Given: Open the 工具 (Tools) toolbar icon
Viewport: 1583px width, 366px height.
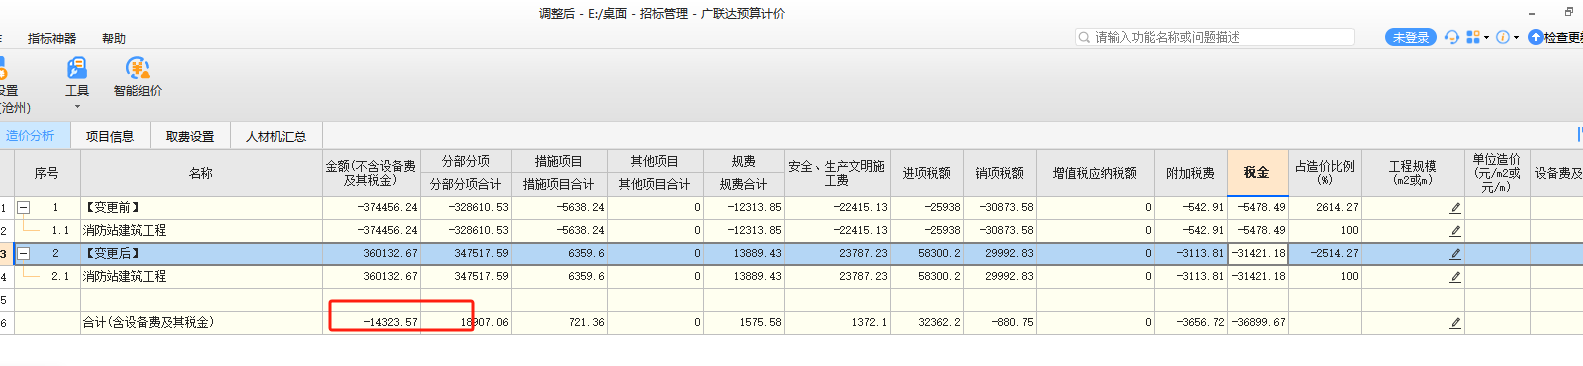Looking at the screenshot, I should (x=77, y=68).
